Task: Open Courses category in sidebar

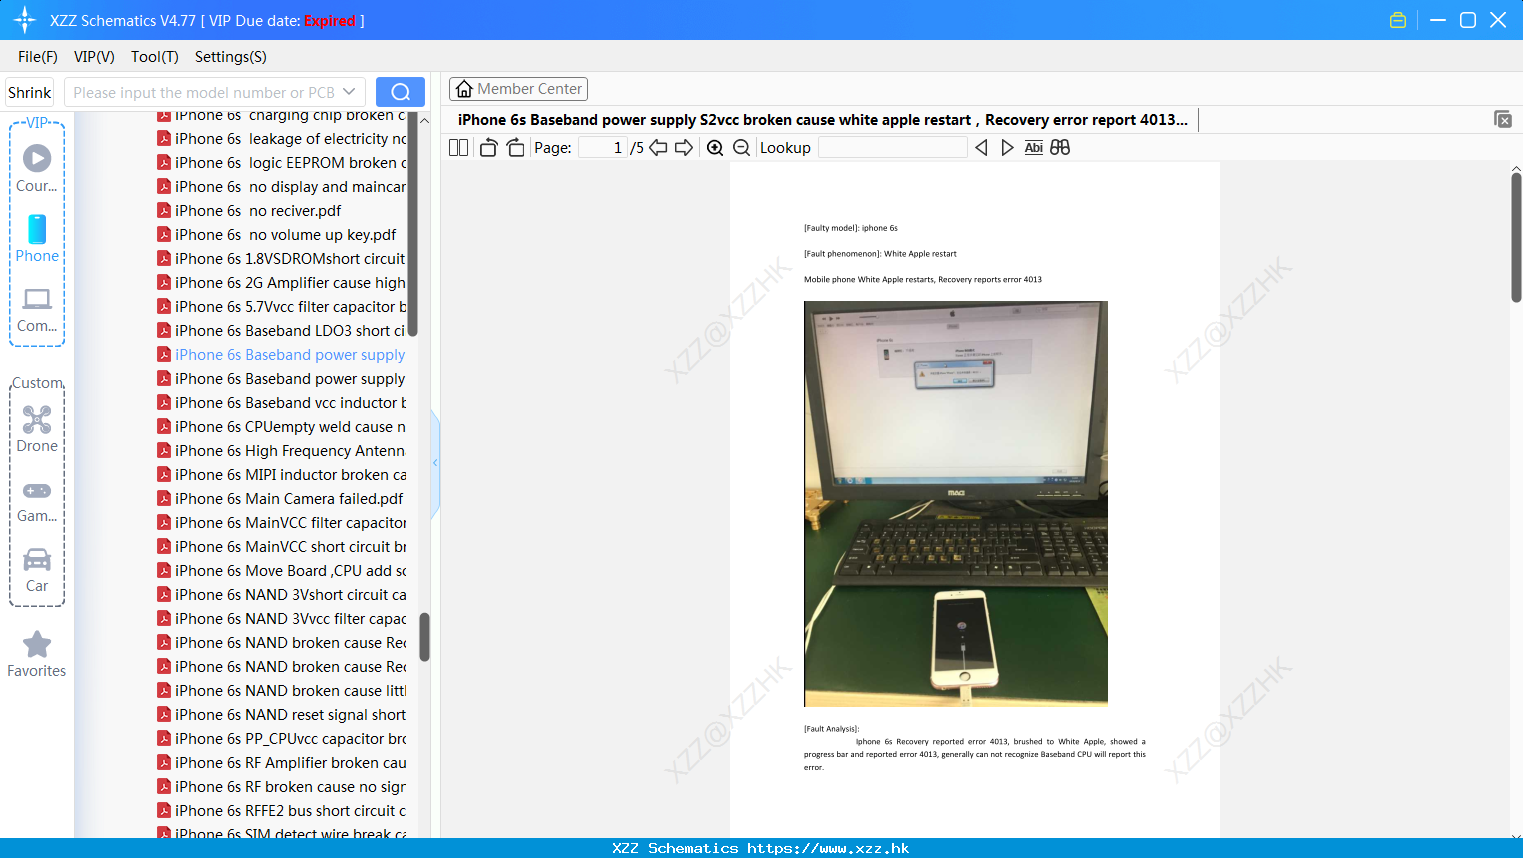Action: (x=37, y=168)
